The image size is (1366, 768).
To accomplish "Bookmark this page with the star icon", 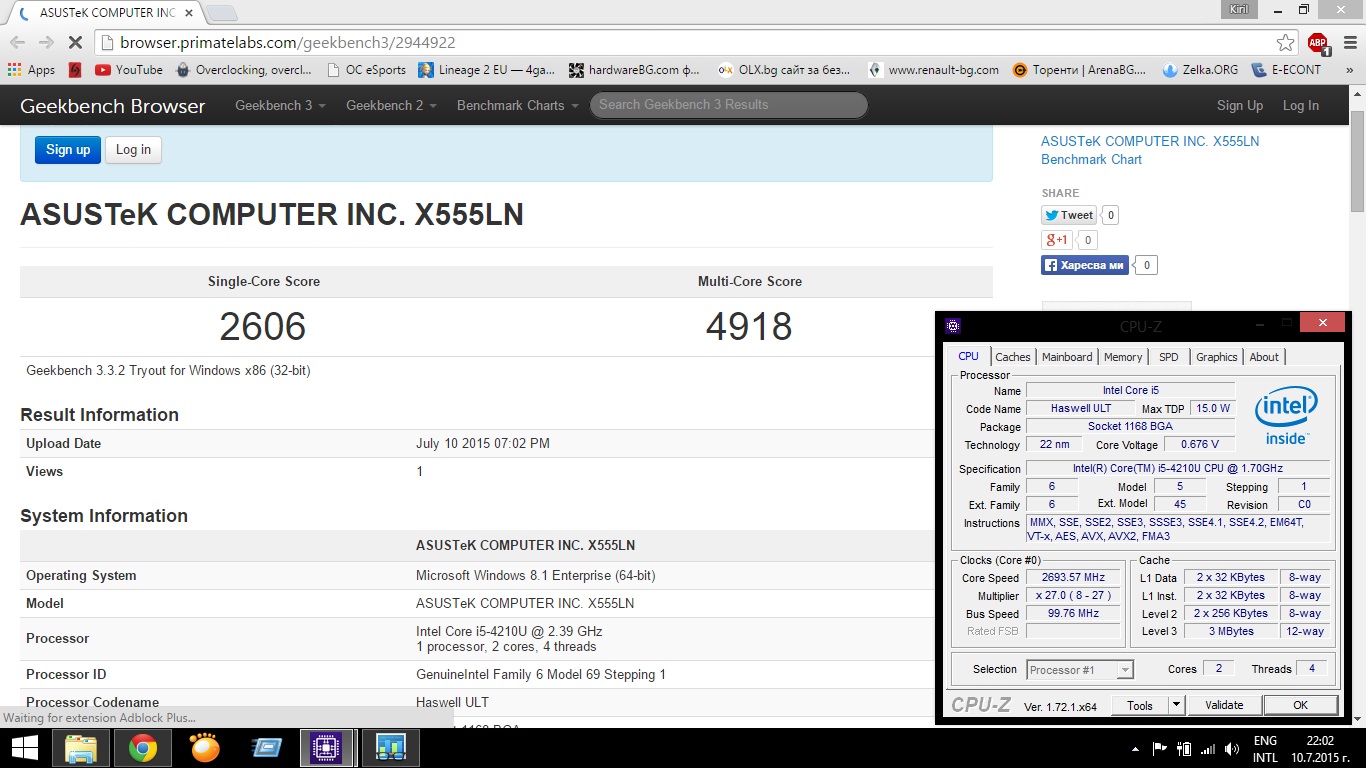I will click(1286, 43).
